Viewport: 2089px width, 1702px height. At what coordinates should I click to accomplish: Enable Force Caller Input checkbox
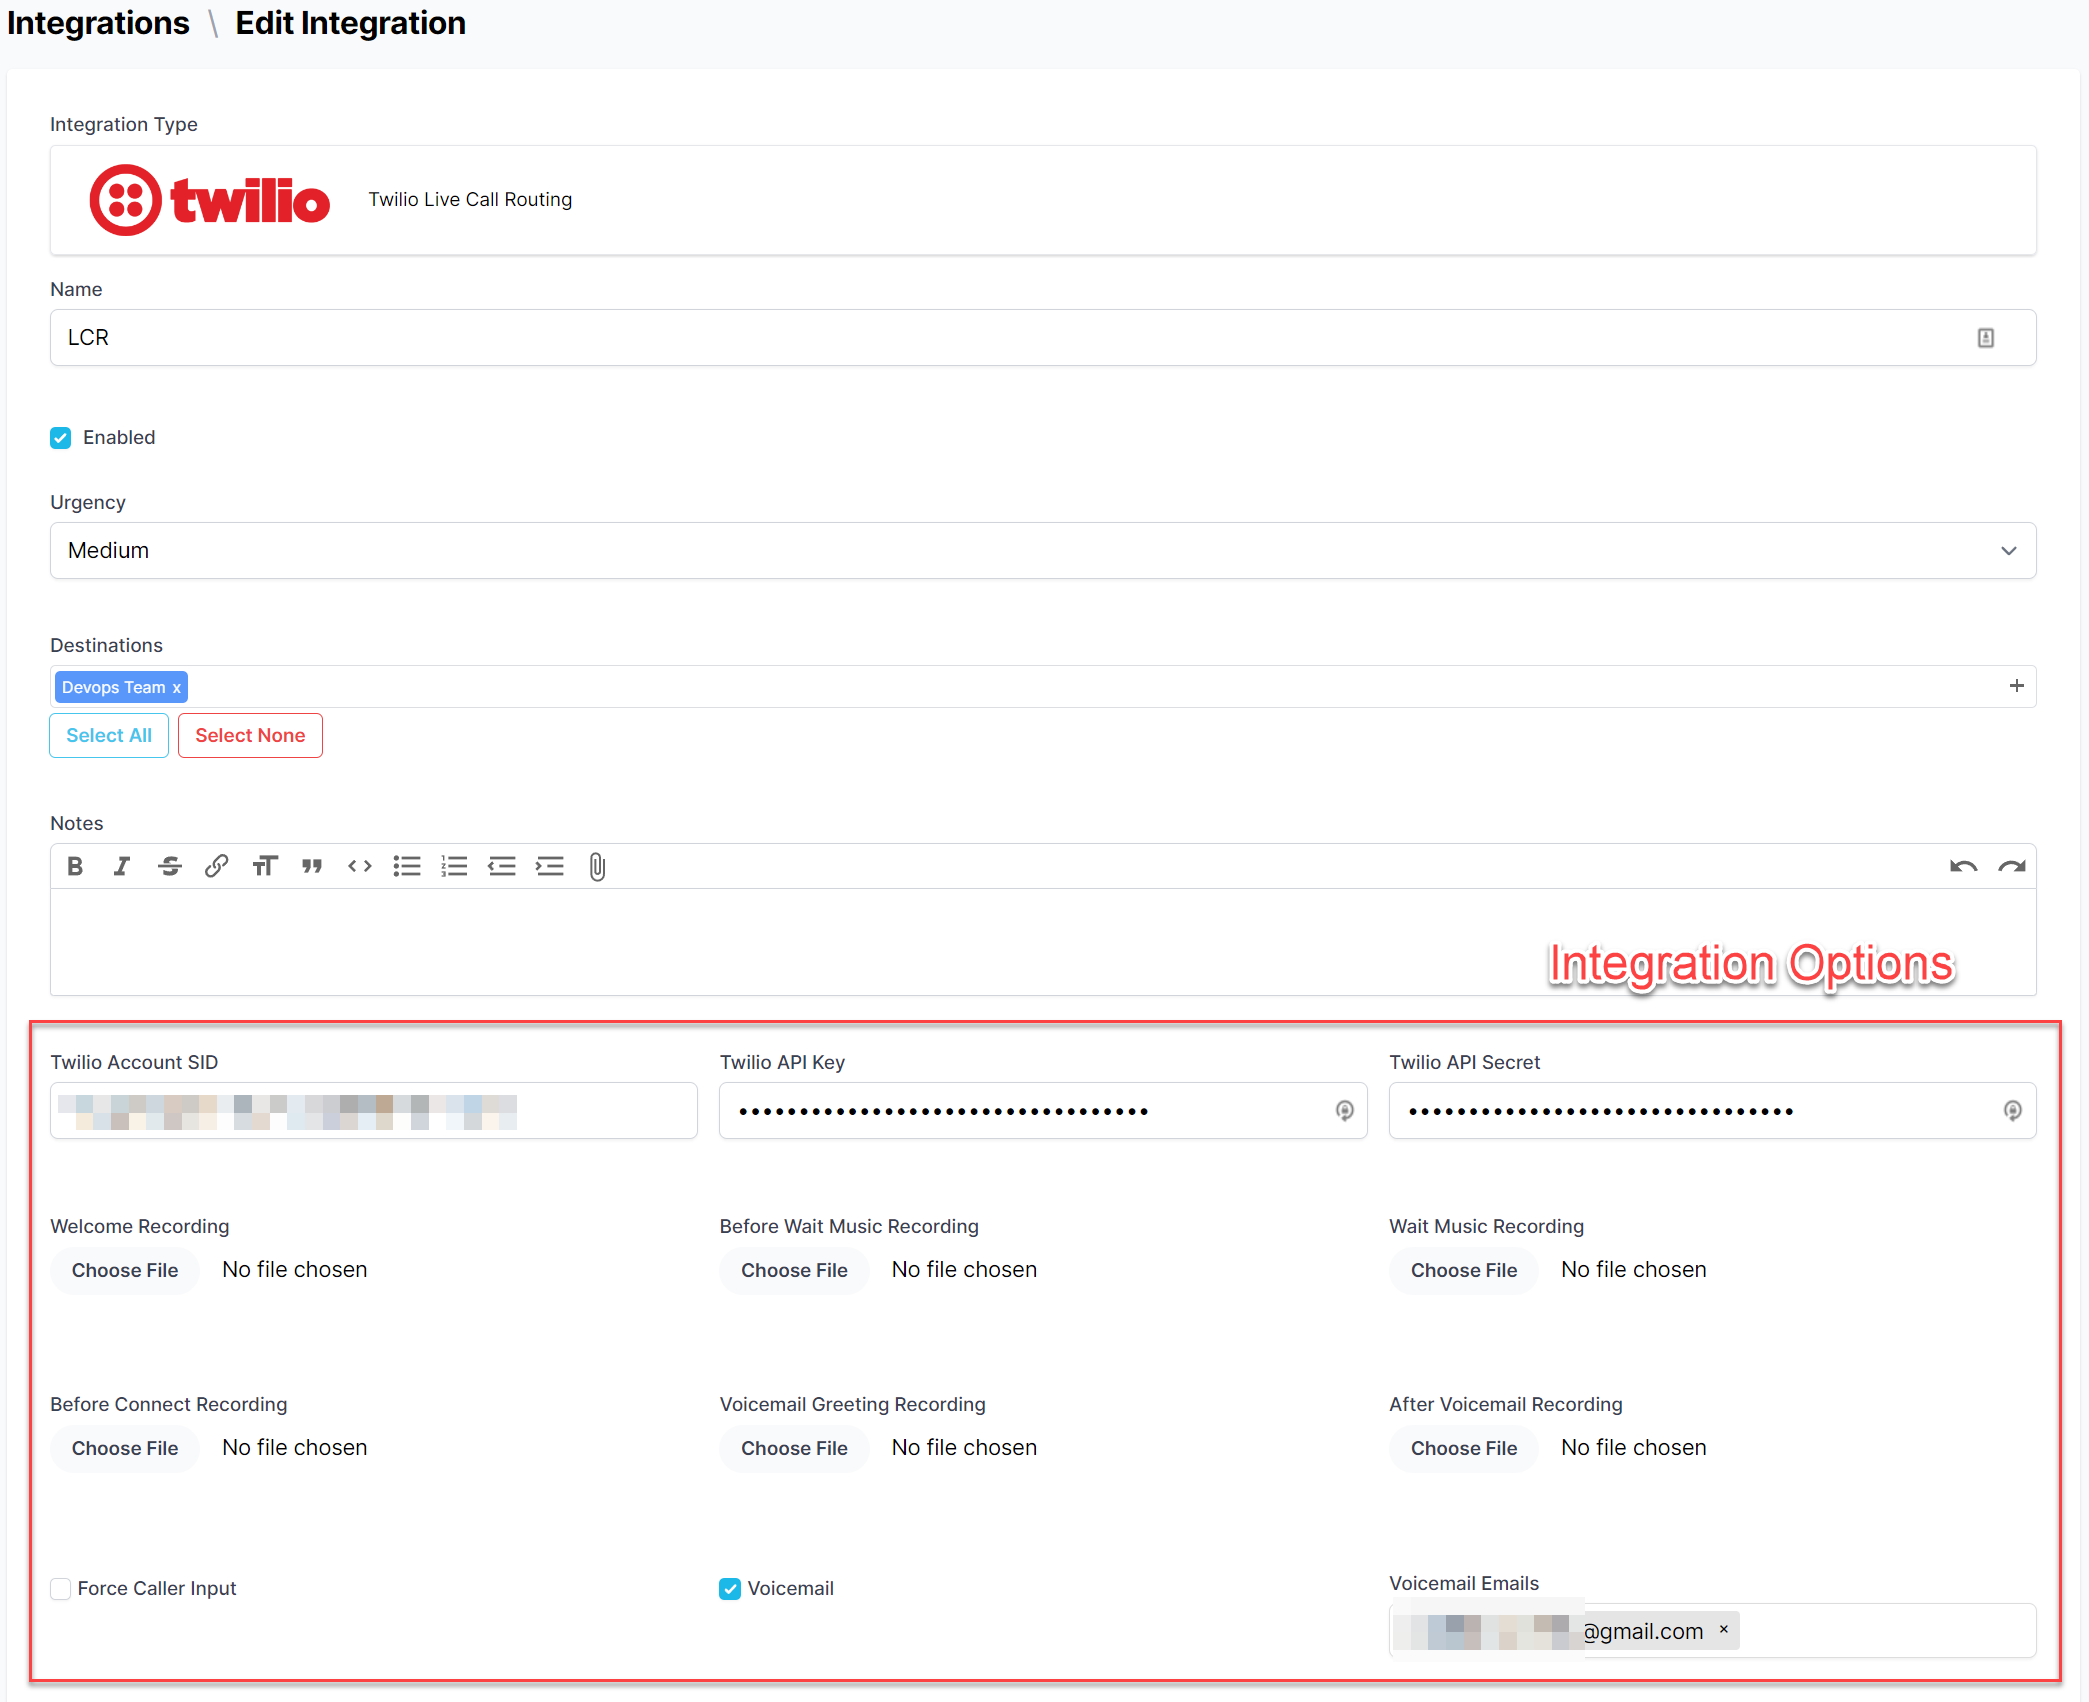(x=61, y=1589)
